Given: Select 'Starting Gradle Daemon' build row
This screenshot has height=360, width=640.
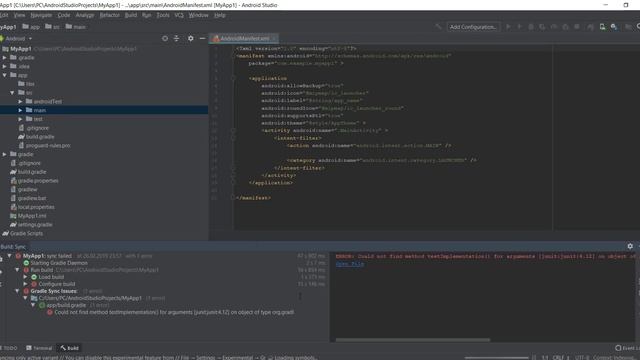Looking at the screenshot, I should pos(59,263).
